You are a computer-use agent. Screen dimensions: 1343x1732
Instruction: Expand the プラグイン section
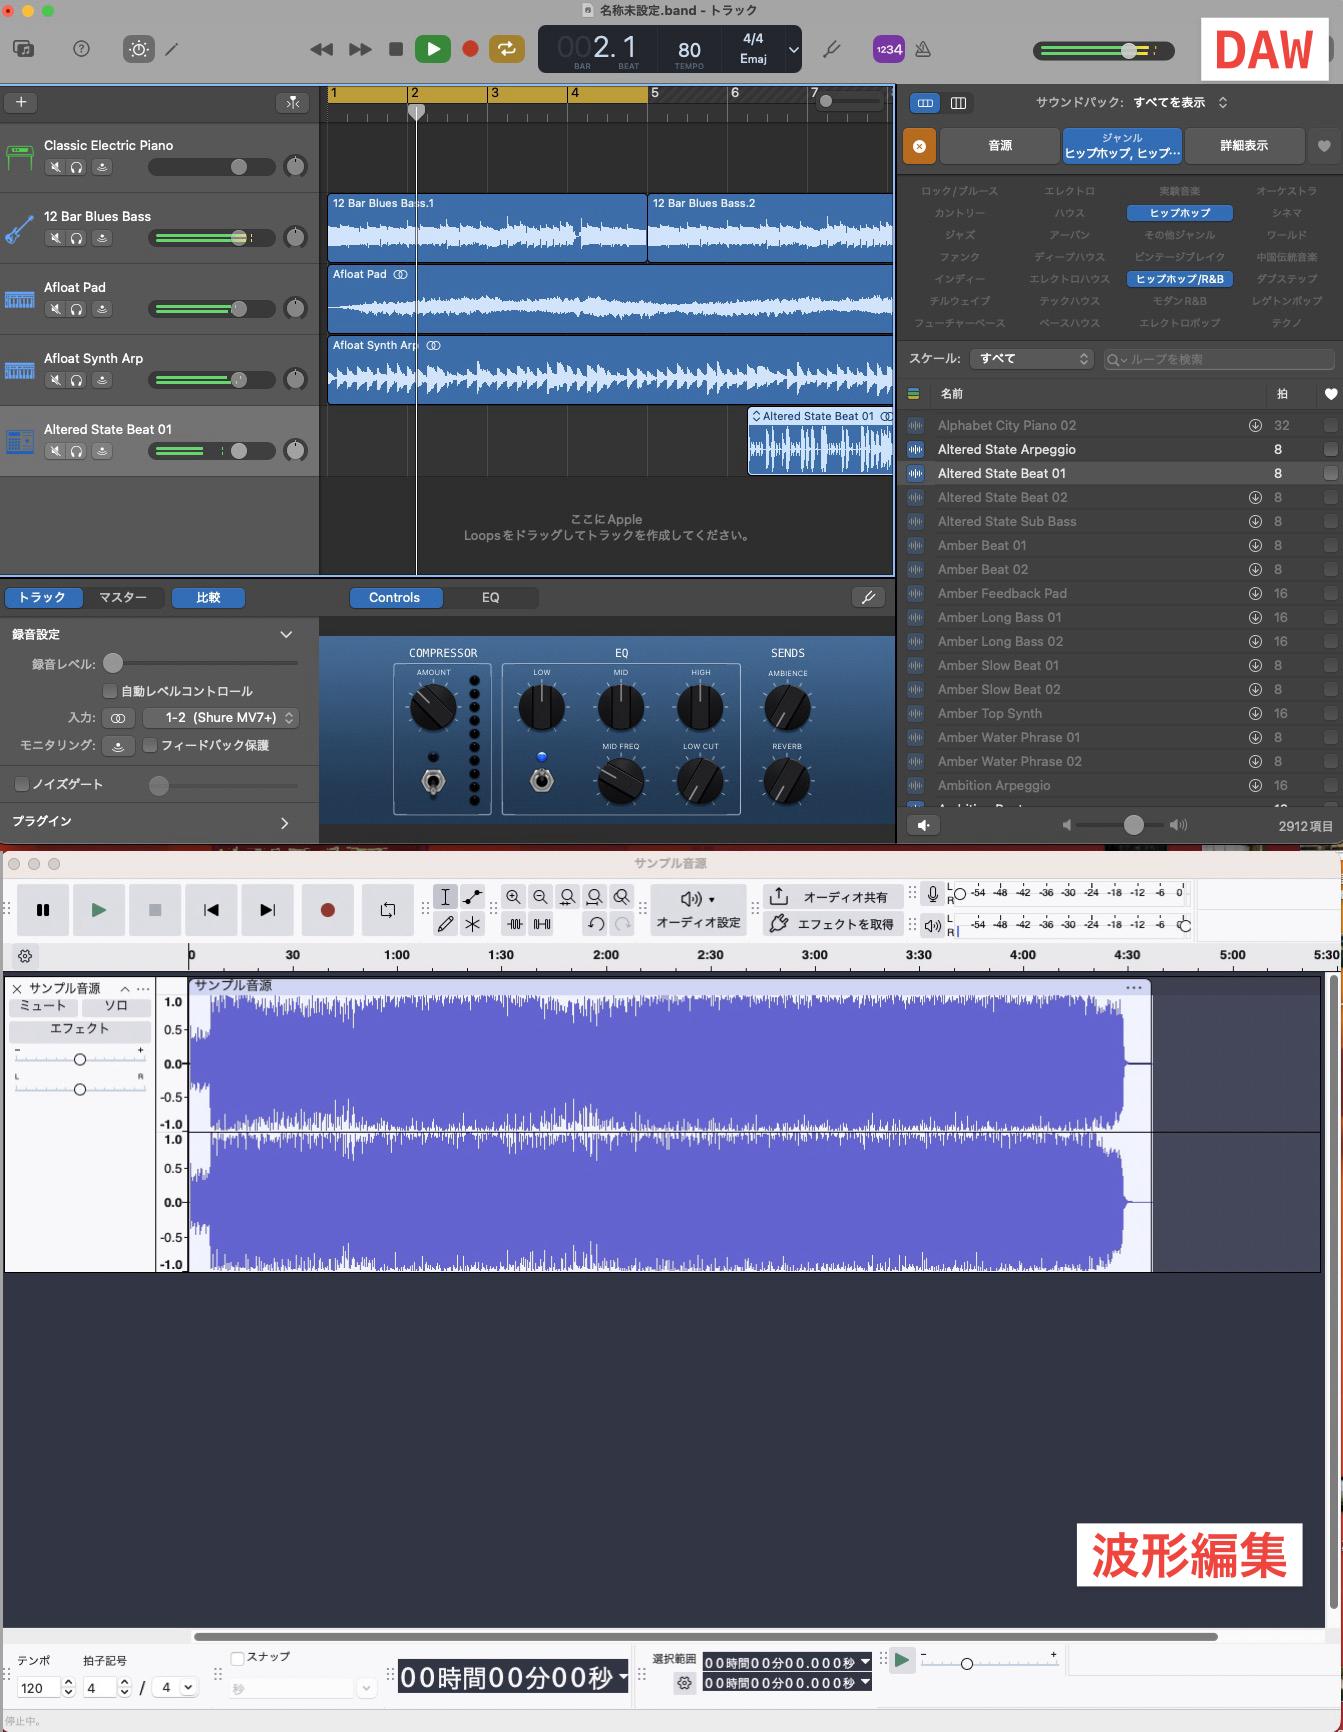[284, 822]
